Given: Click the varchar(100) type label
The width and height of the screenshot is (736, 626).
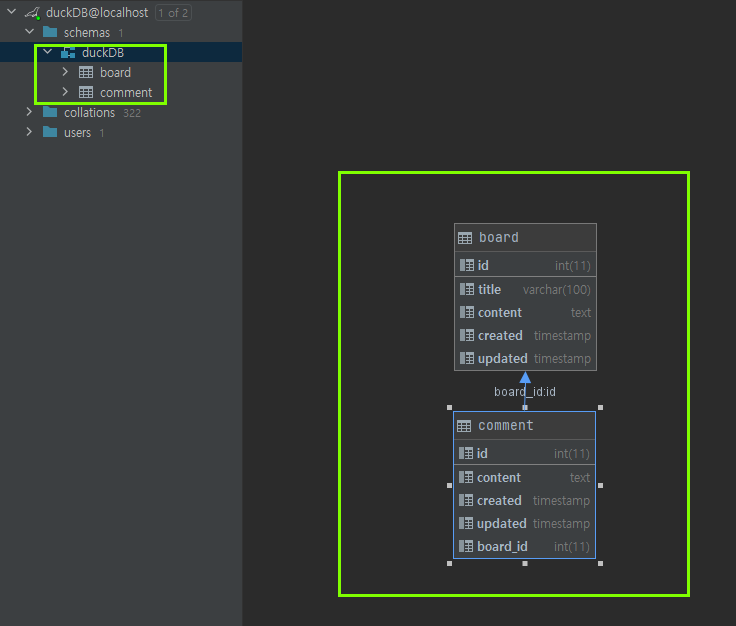Looking at the screenshot, I should [x=557, y=290].
